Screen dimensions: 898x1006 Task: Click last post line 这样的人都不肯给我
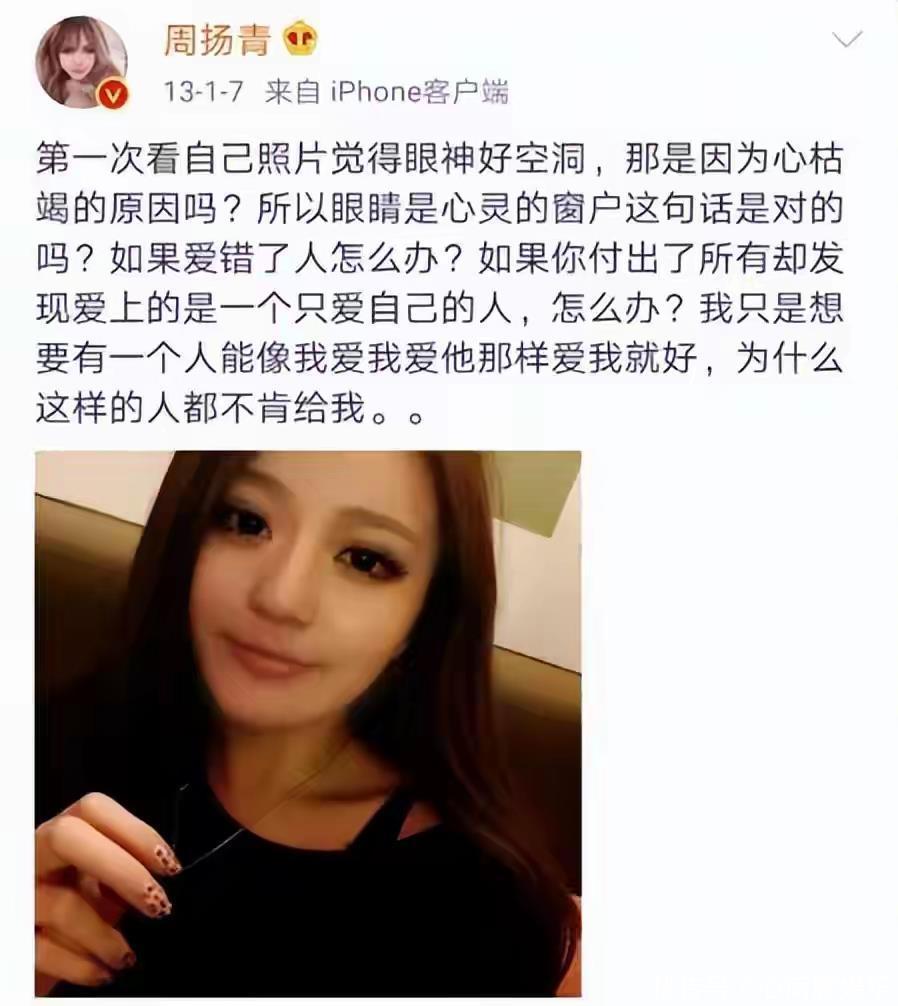point(231,408)
